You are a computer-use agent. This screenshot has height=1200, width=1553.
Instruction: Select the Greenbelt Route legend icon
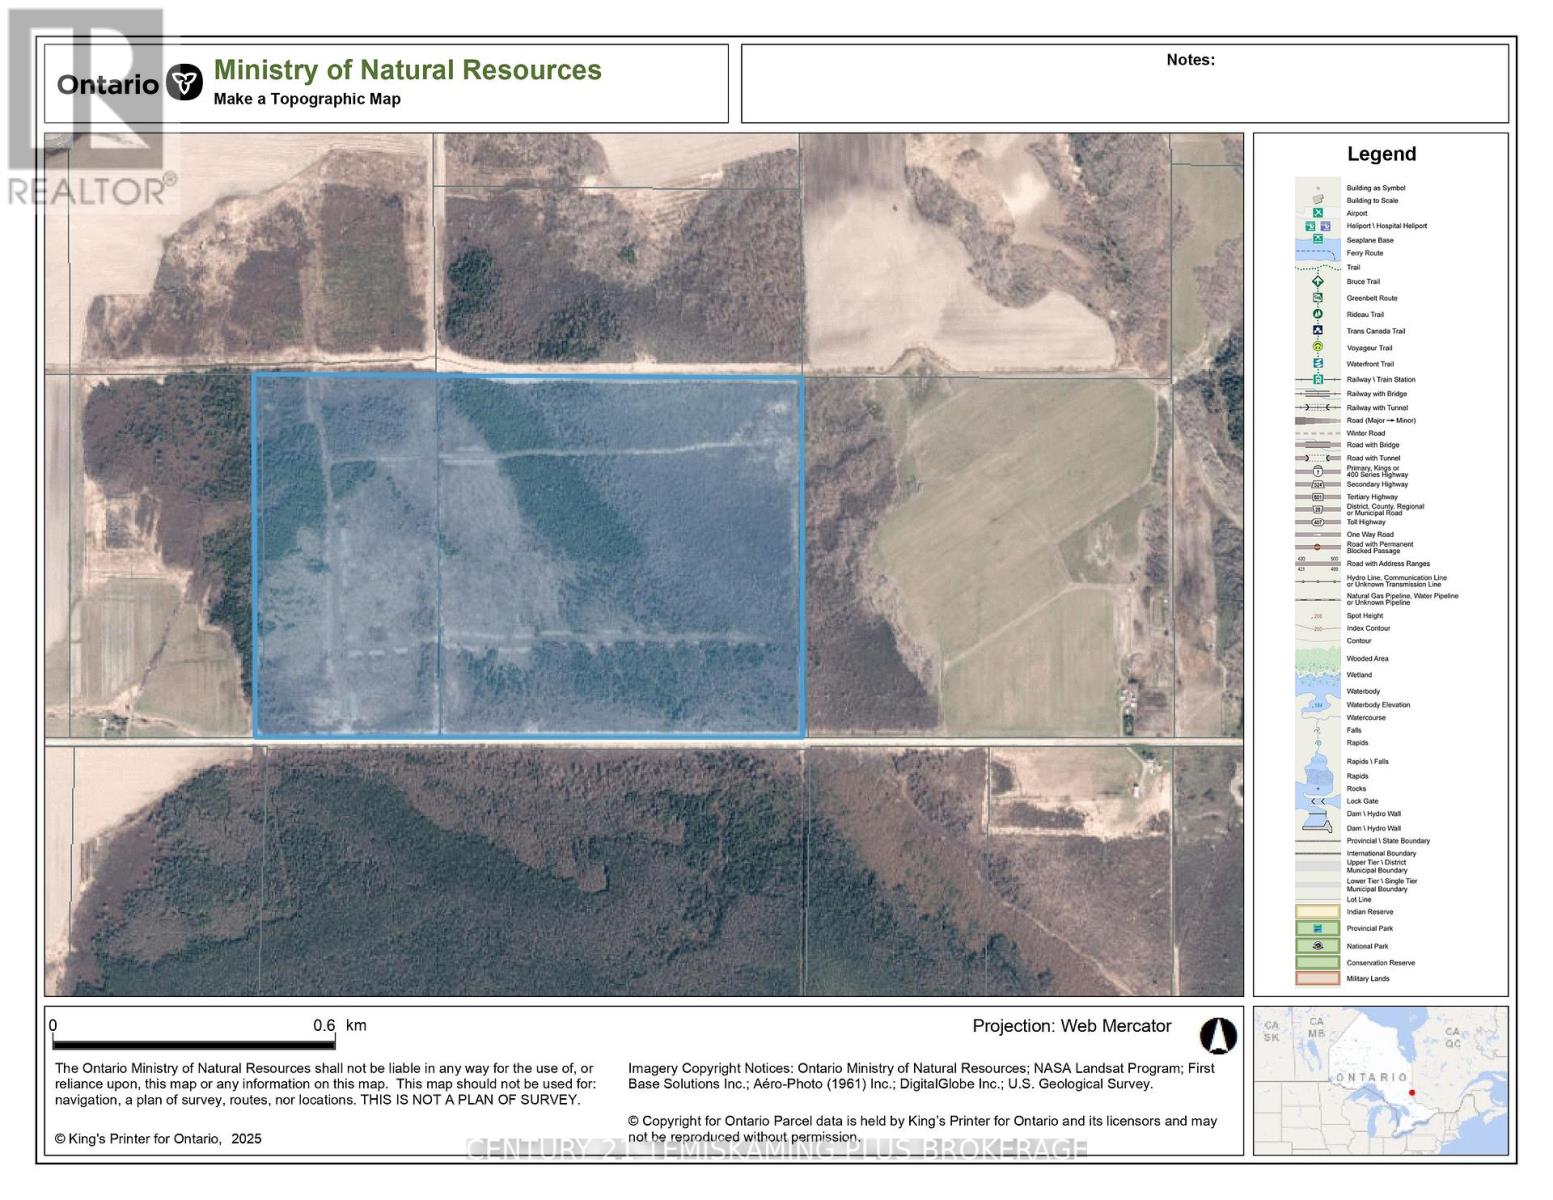pos(1318,298)
